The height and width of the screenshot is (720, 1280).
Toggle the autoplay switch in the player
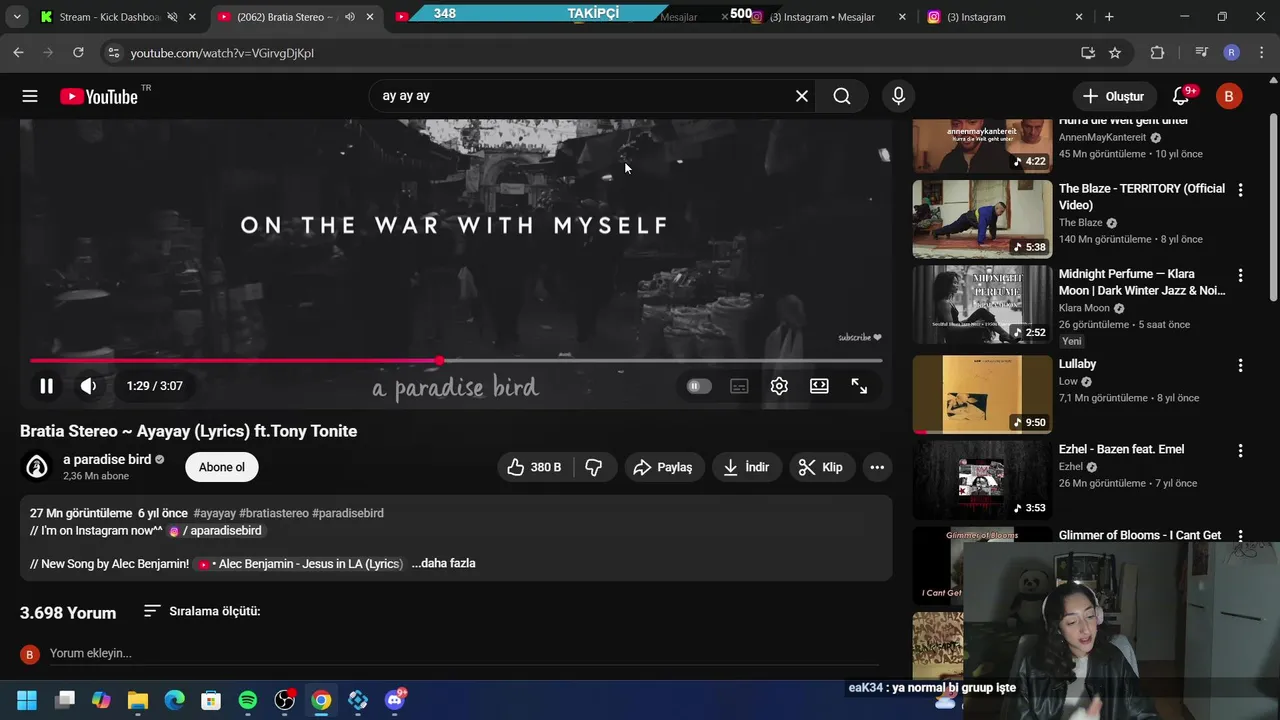coord(699,386)
